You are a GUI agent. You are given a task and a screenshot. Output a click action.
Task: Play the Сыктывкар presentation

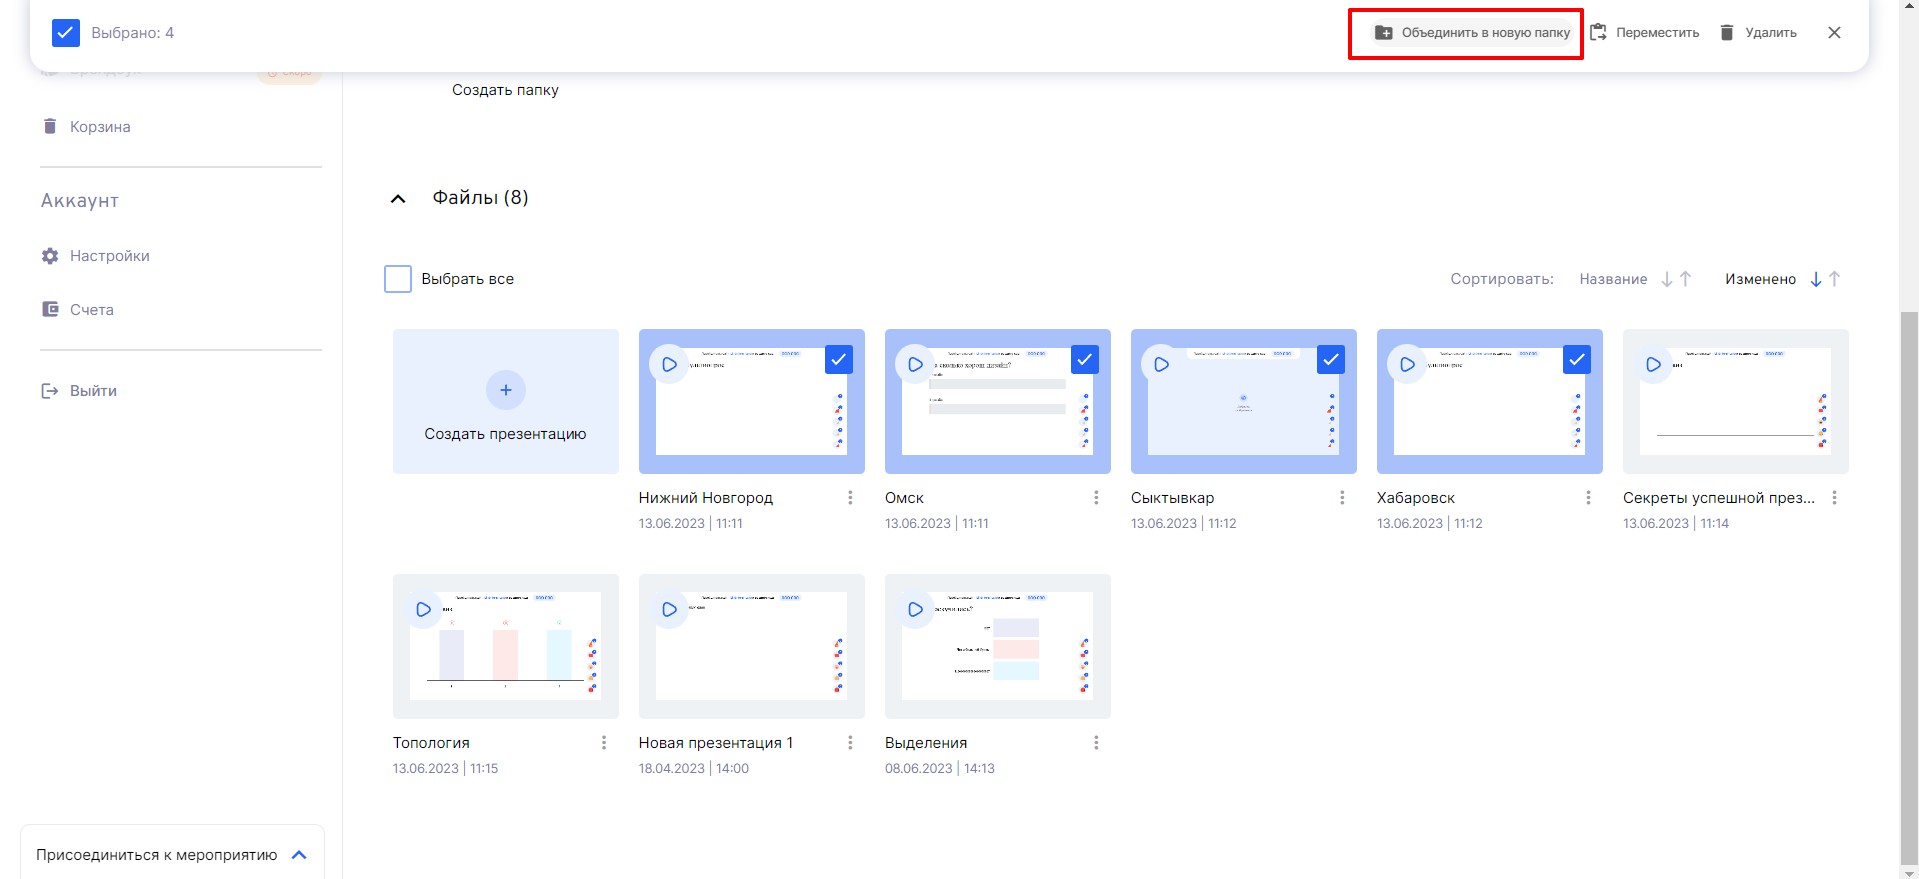click(x=1162, y=365)
